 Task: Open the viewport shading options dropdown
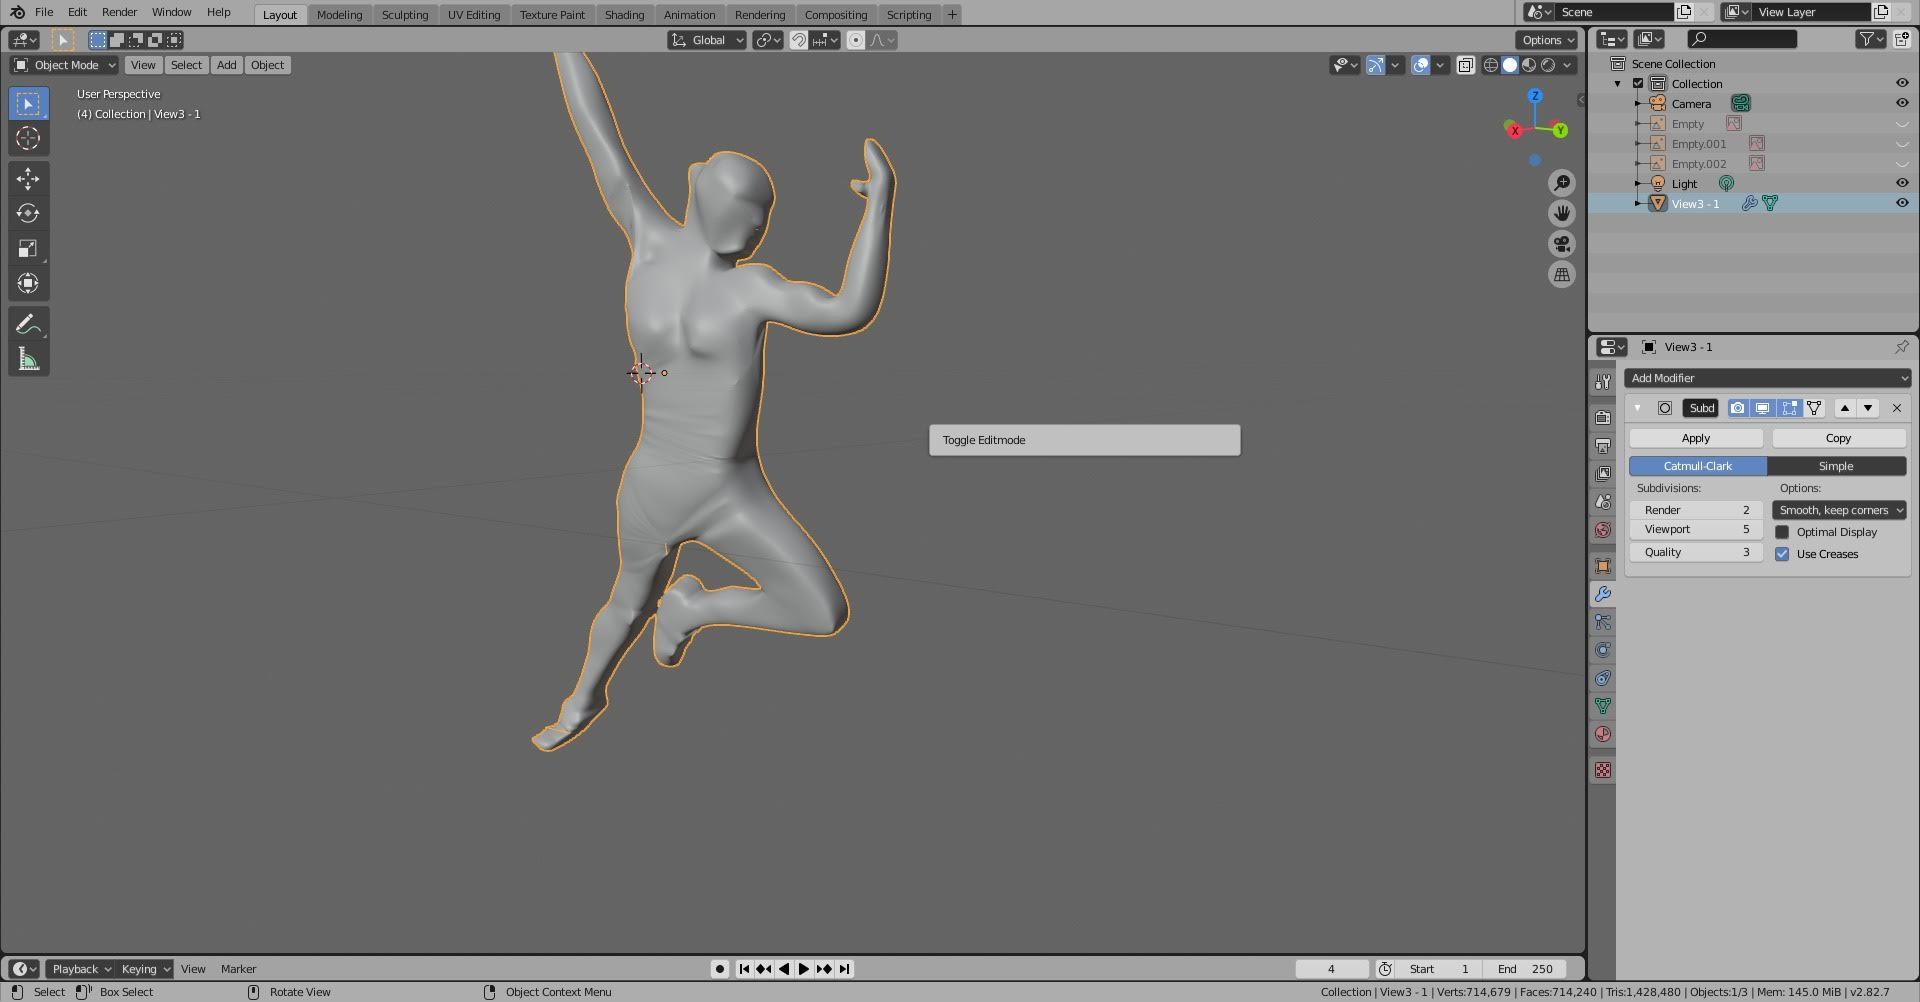click(1568, 65)
